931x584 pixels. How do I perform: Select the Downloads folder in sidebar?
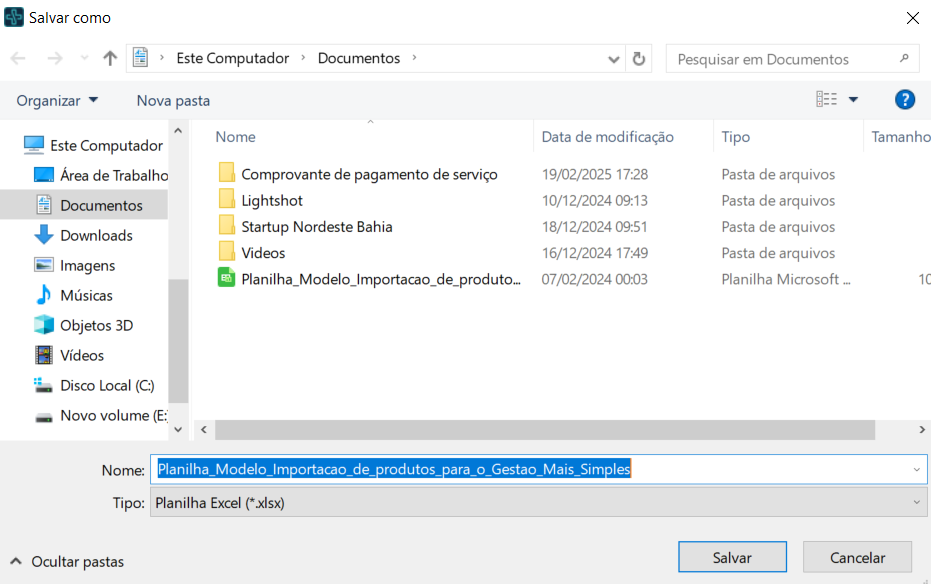point(96,235)
